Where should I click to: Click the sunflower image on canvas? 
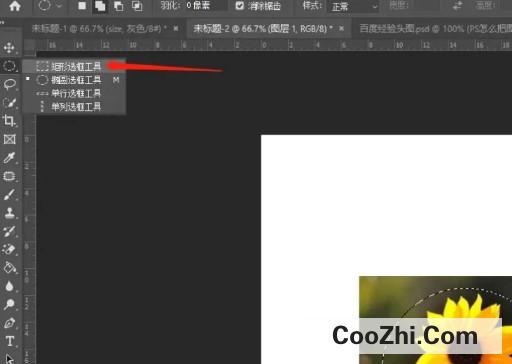click(435, 320)
